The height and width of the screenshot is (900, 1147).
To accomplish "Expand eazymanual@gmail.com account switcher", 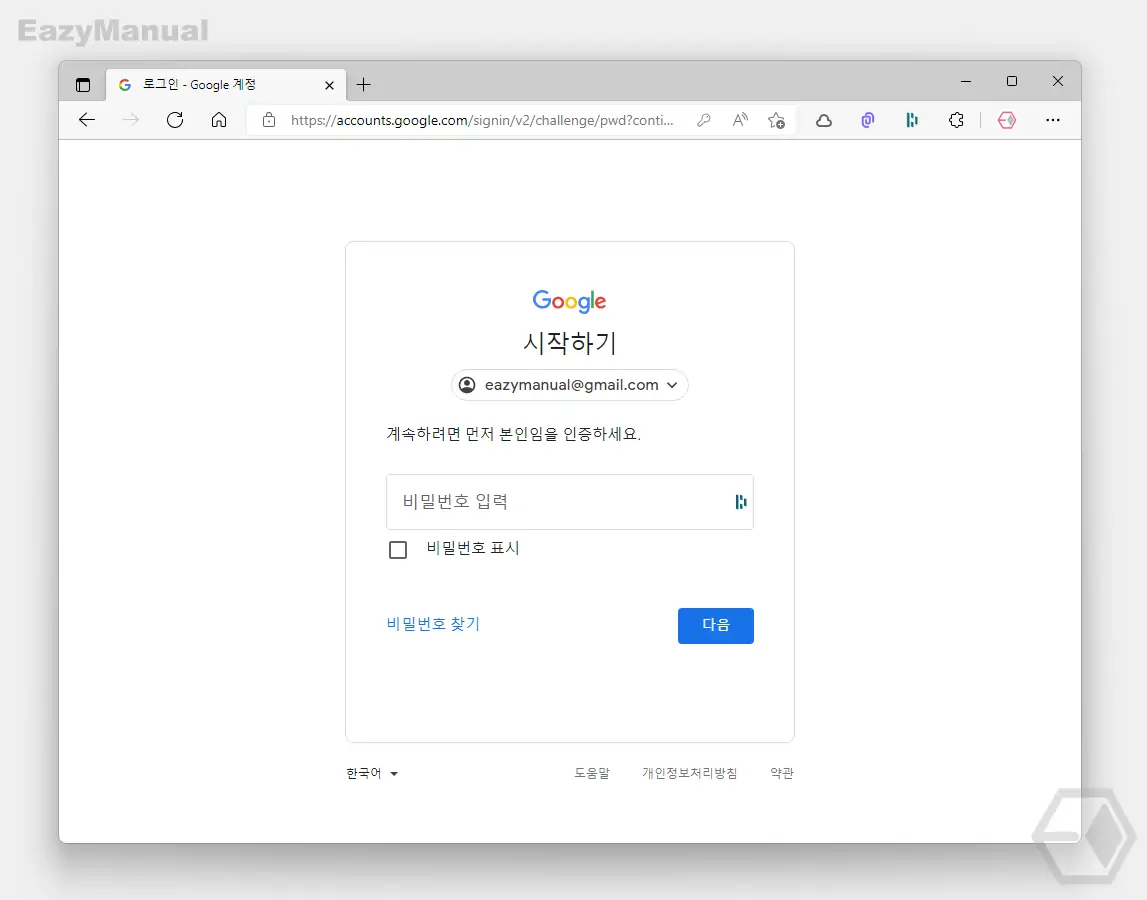I will pos(570,385).
